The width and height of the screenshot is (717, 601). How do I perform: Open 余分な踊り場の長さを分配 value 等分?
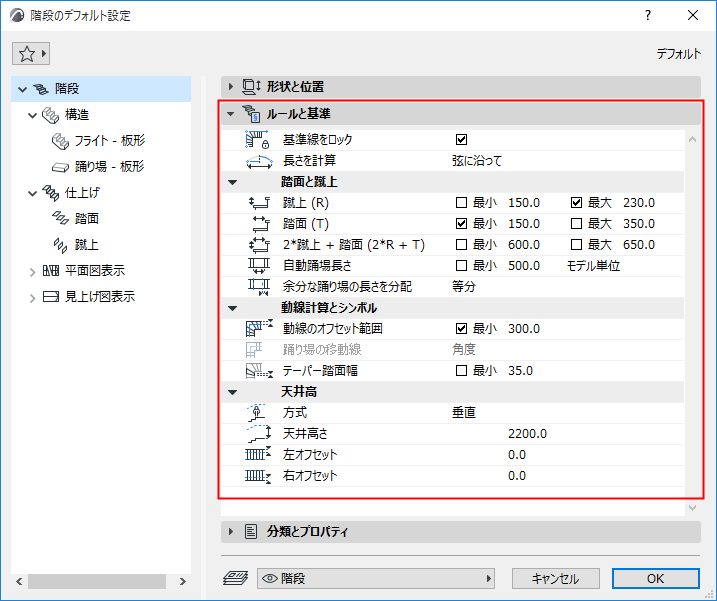[x=464, y=287]
